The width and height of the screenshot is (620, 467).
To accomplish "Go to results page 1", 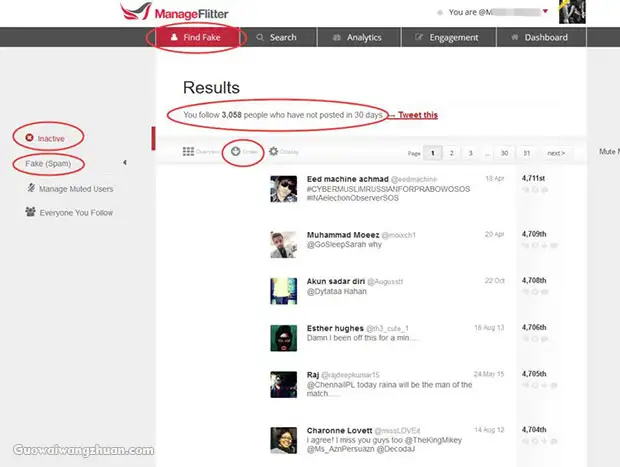I will (x=433, y=153).
